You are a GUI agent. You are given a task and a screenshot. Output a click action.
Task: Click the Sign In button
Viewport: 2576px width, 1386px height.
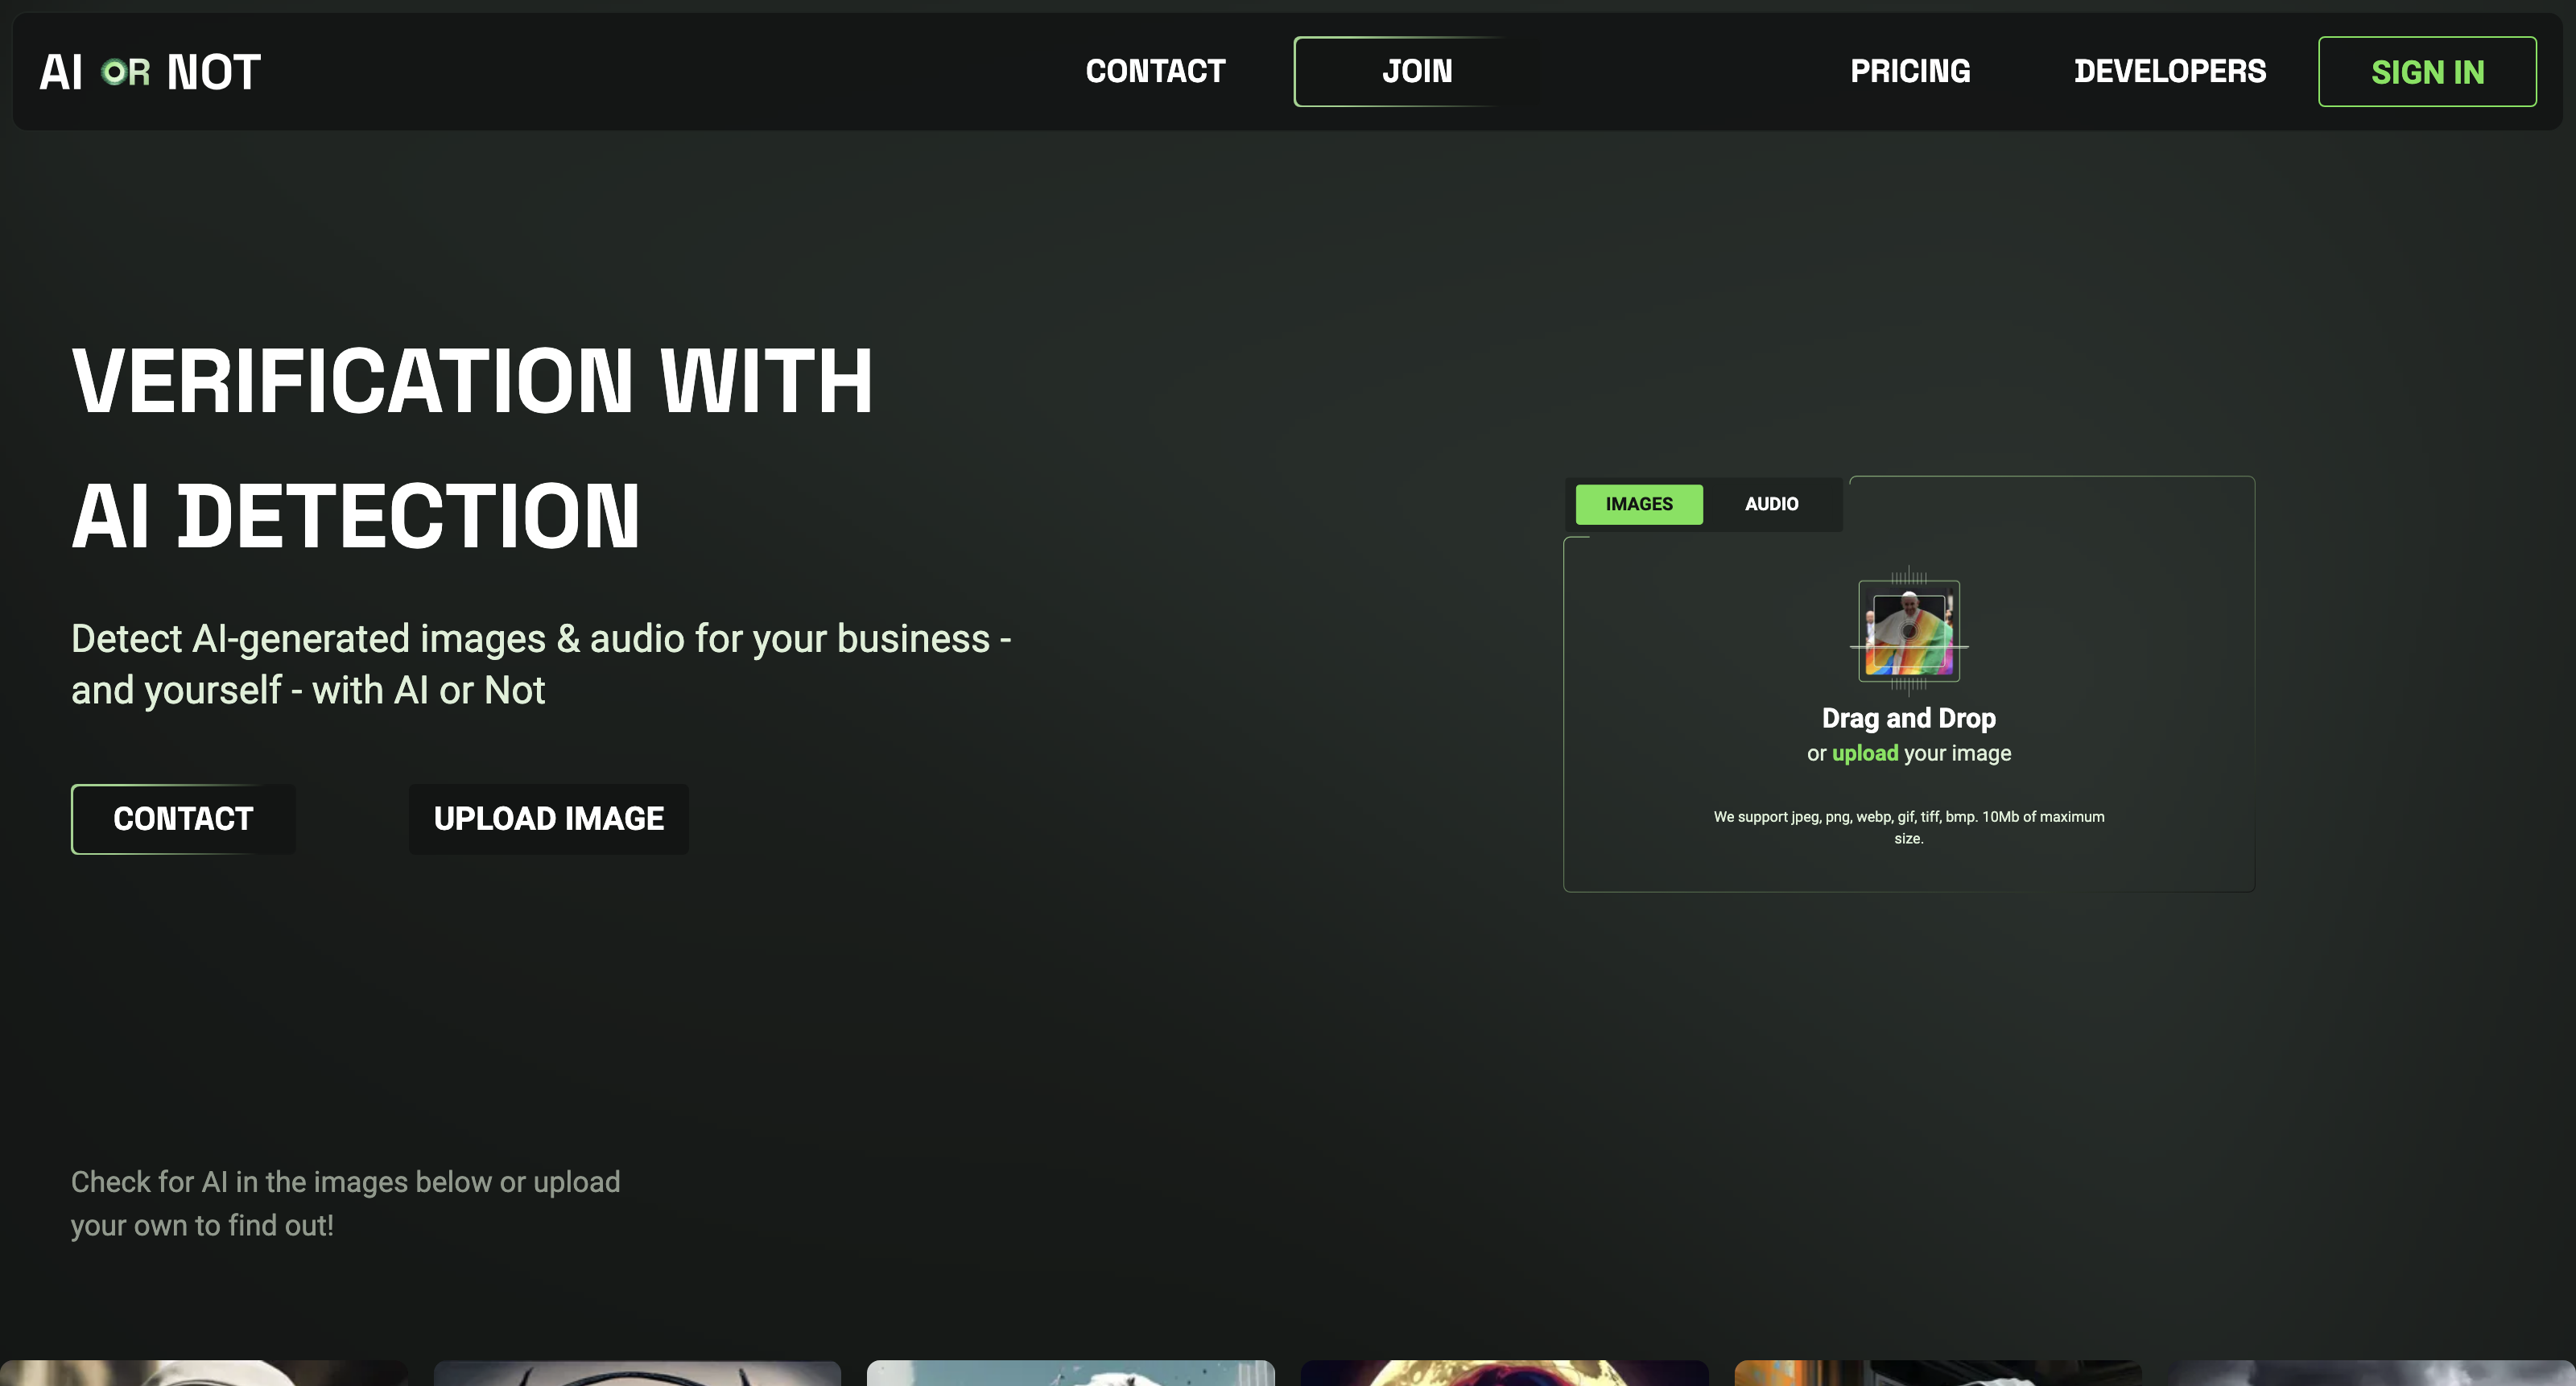2427,72
